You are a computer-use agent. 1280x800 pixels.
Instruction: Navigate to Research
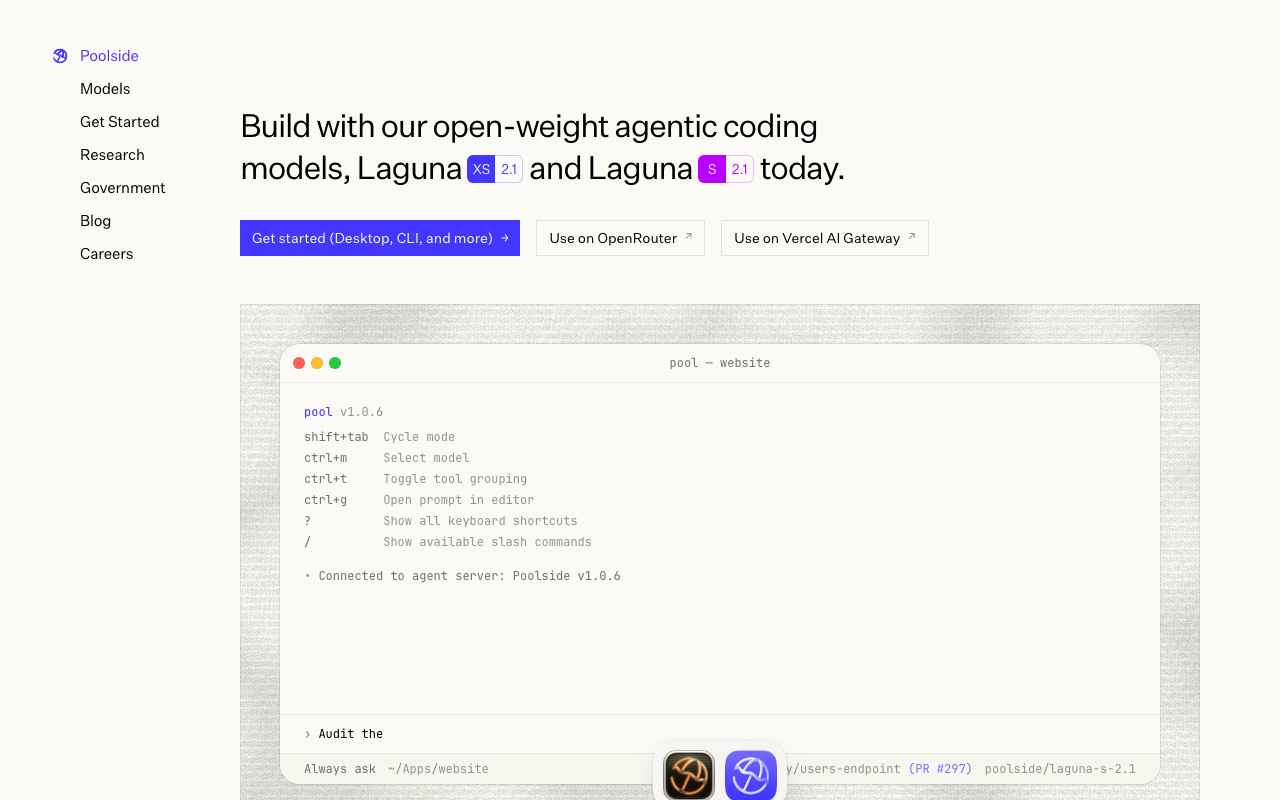[x=112, y=155]
